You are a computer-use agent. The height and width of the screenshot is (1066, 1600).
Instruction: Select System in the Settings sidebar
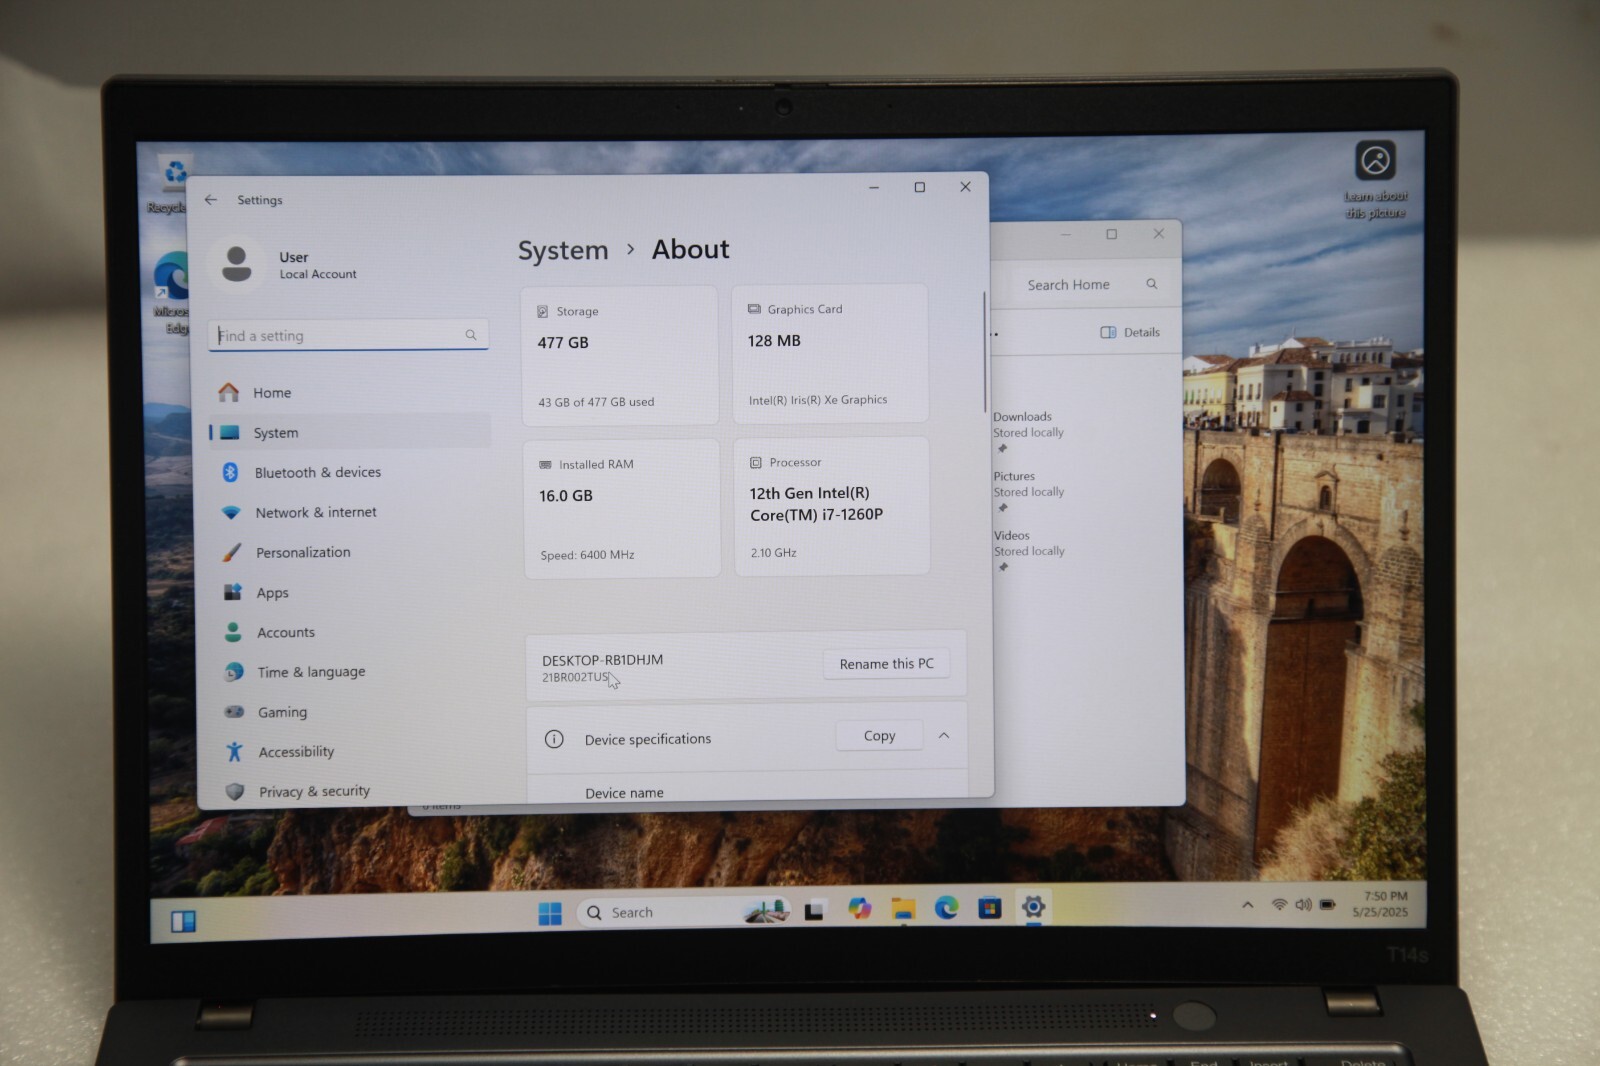coord(350,433)
